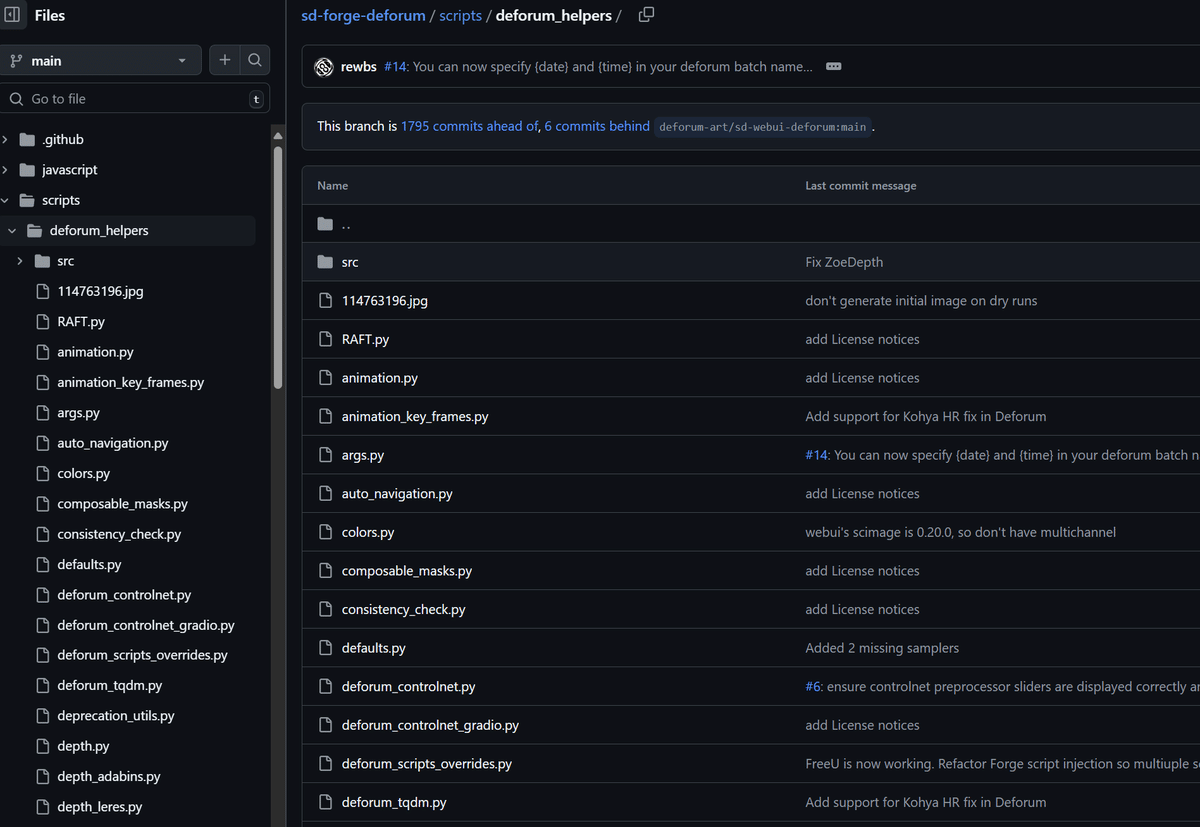The height and width of the screenshot is (827, 1200).
Task: Collapse the file tree side panel icon
Action: pos(13,15)
